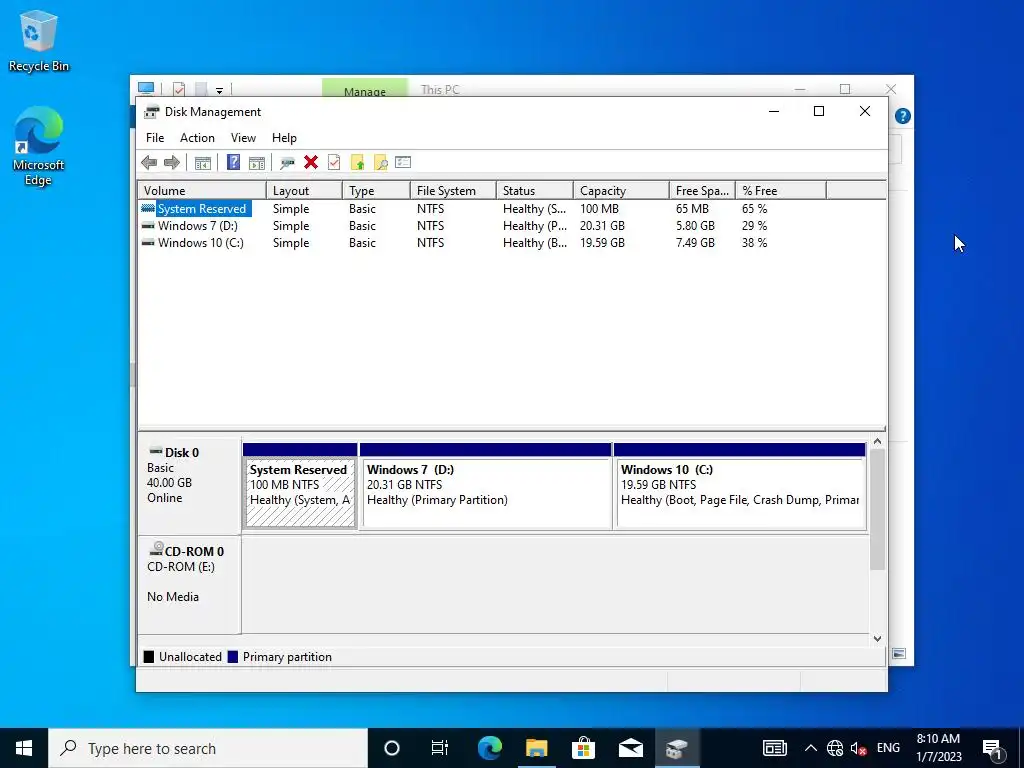This screenshot has width=1024, height=768.
Task: Click the red X Delete toolbar icon
Action: pyautogui.click(x=311, y=162)
